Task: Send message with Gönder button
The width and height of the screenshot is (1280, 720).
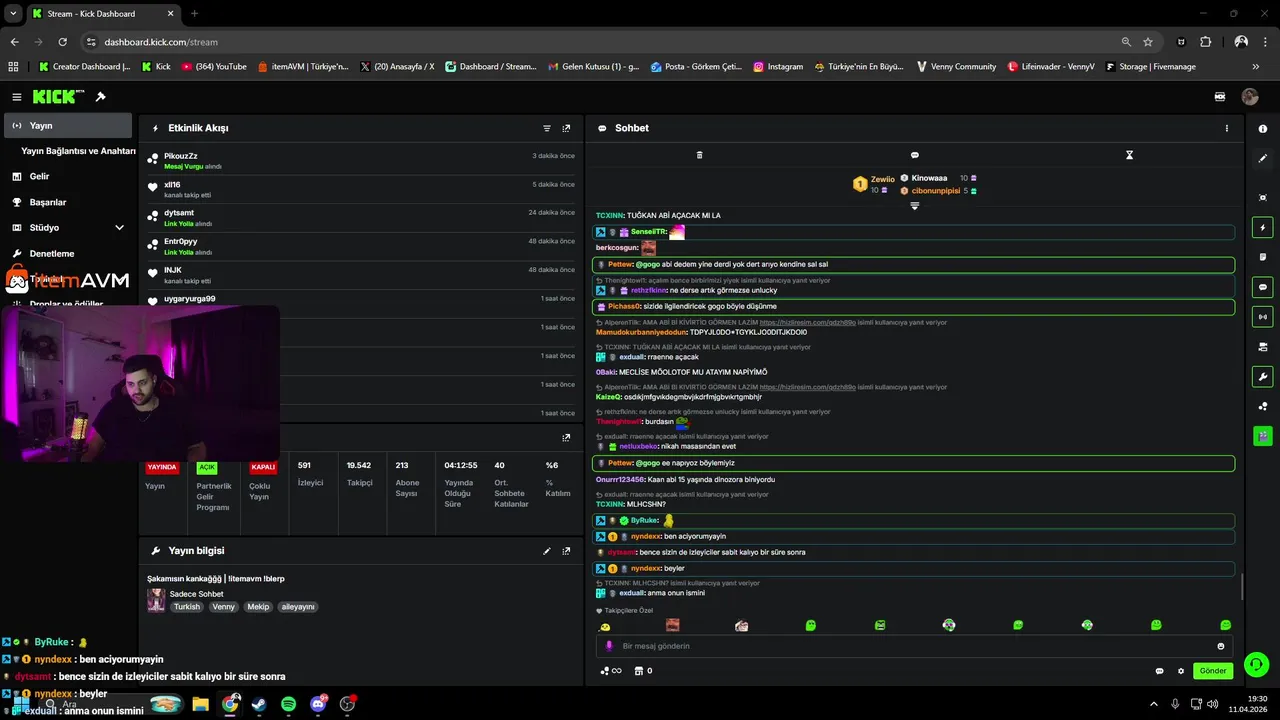Action: (1213, 671)
